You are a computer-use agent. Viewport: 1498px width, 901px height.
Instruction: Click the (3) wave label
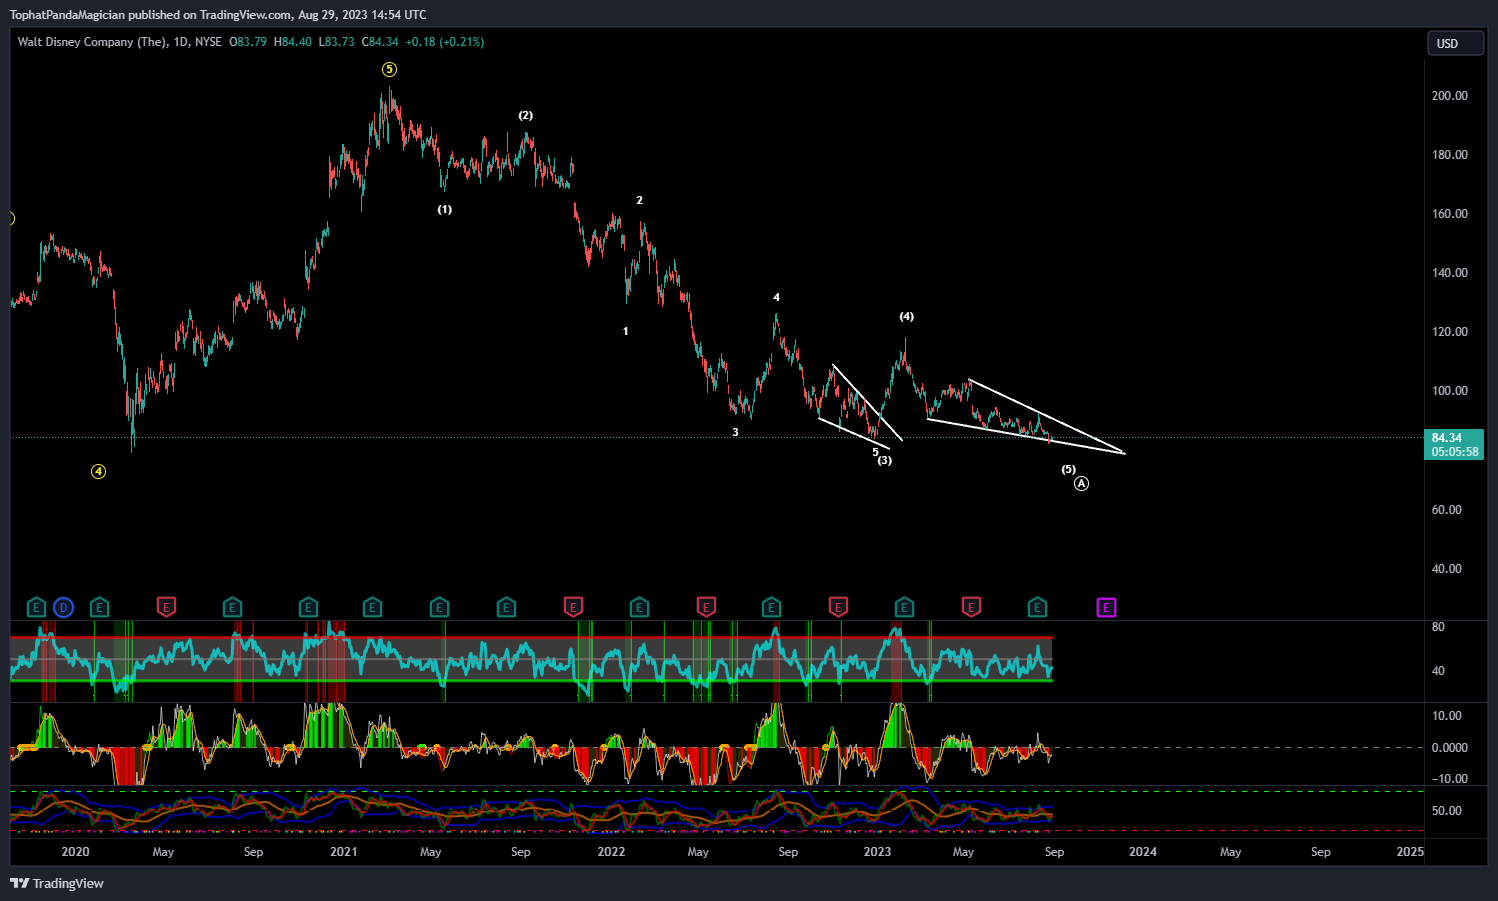(885, 460)
